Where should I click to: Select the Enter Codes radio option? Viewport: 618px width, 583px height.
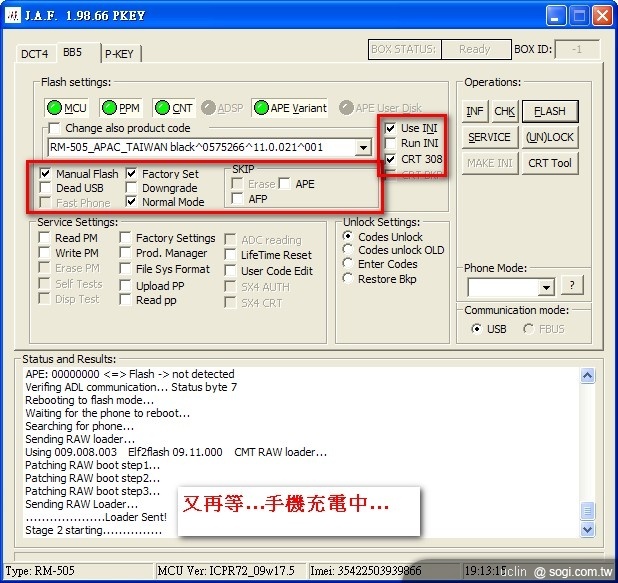click(348, 264)
